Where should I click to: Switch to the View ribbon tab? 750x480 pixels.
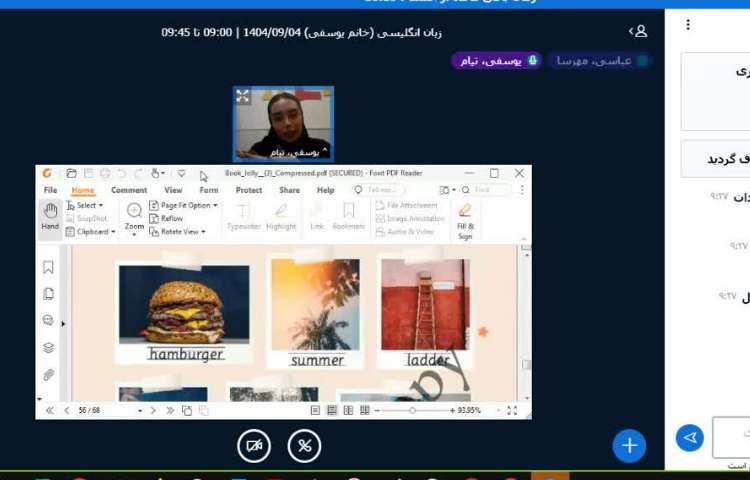pos(173,190)
